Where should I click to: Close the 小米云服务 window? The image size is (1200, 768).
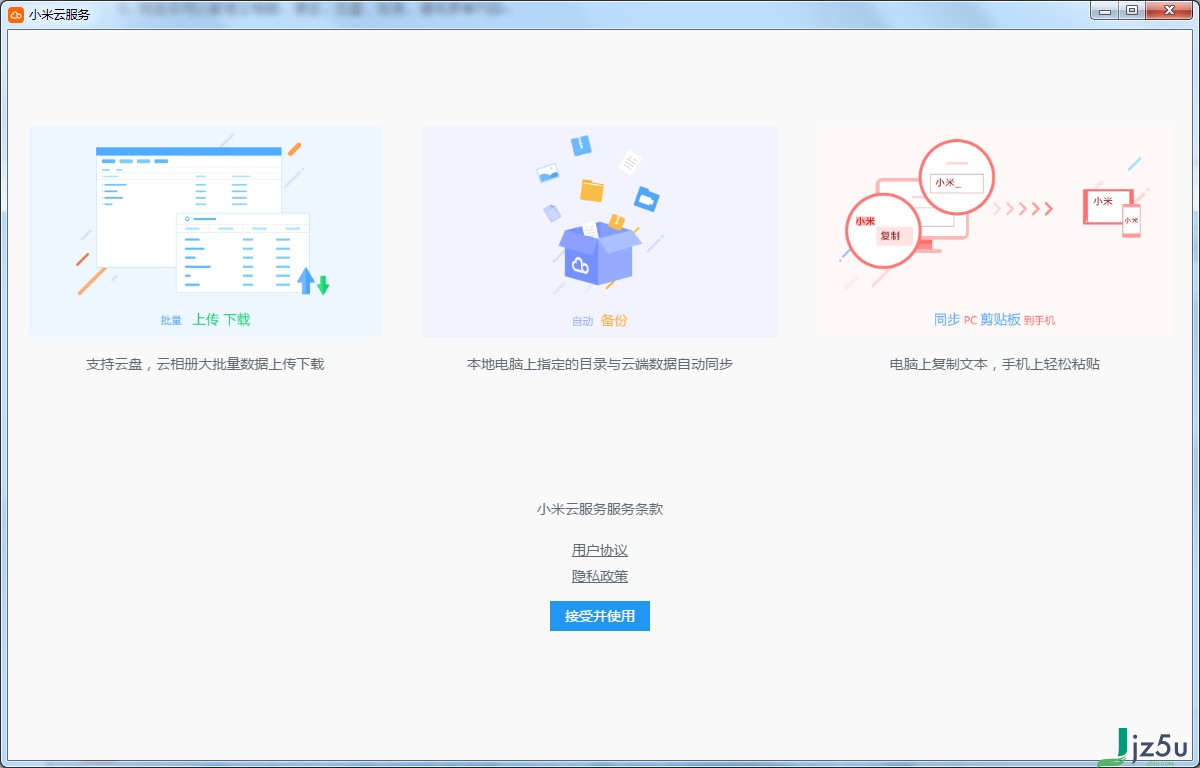(1169, 10)
